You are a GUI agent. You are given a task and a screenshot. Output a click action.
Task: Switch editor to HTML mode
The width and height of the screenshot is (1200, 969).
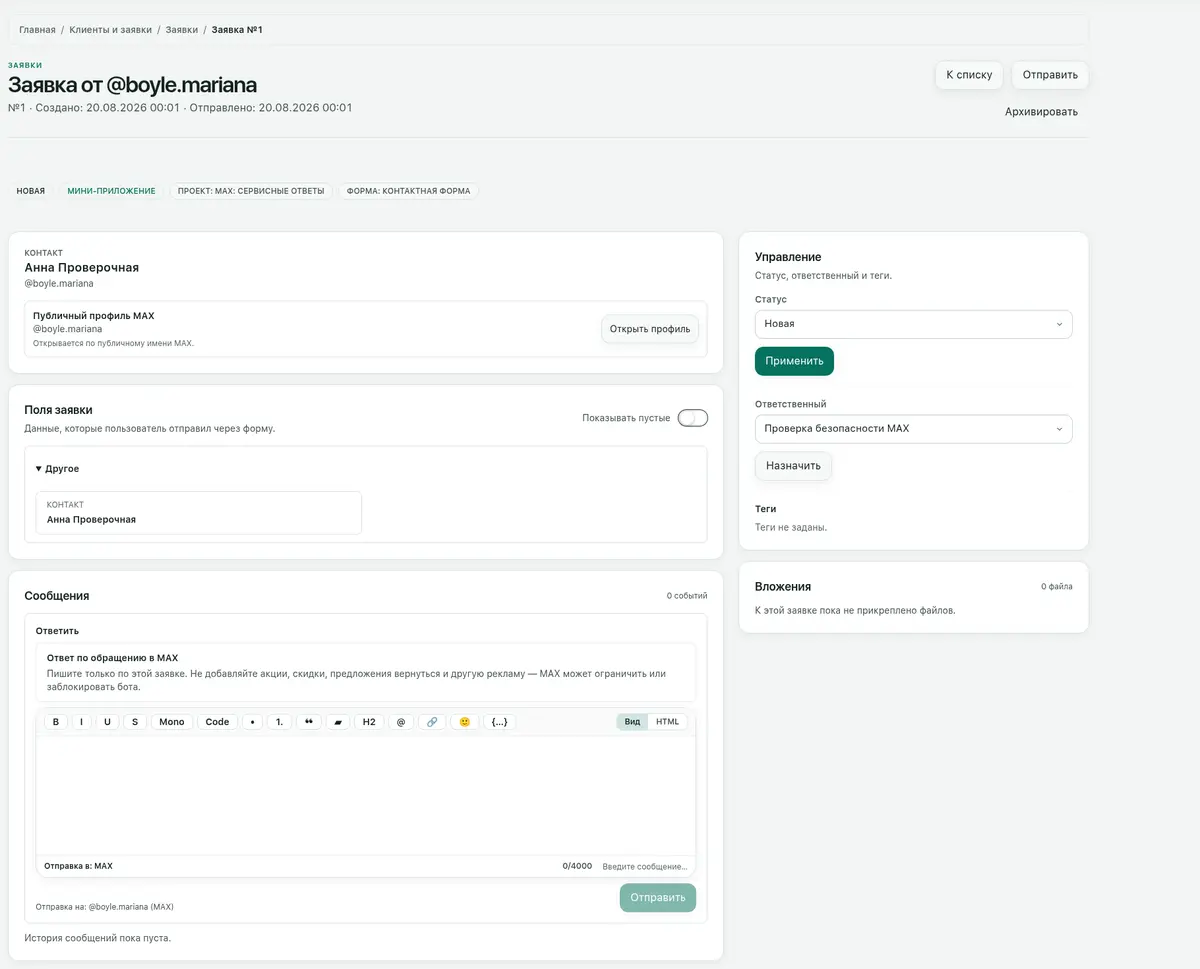click(x=667, y=722)
